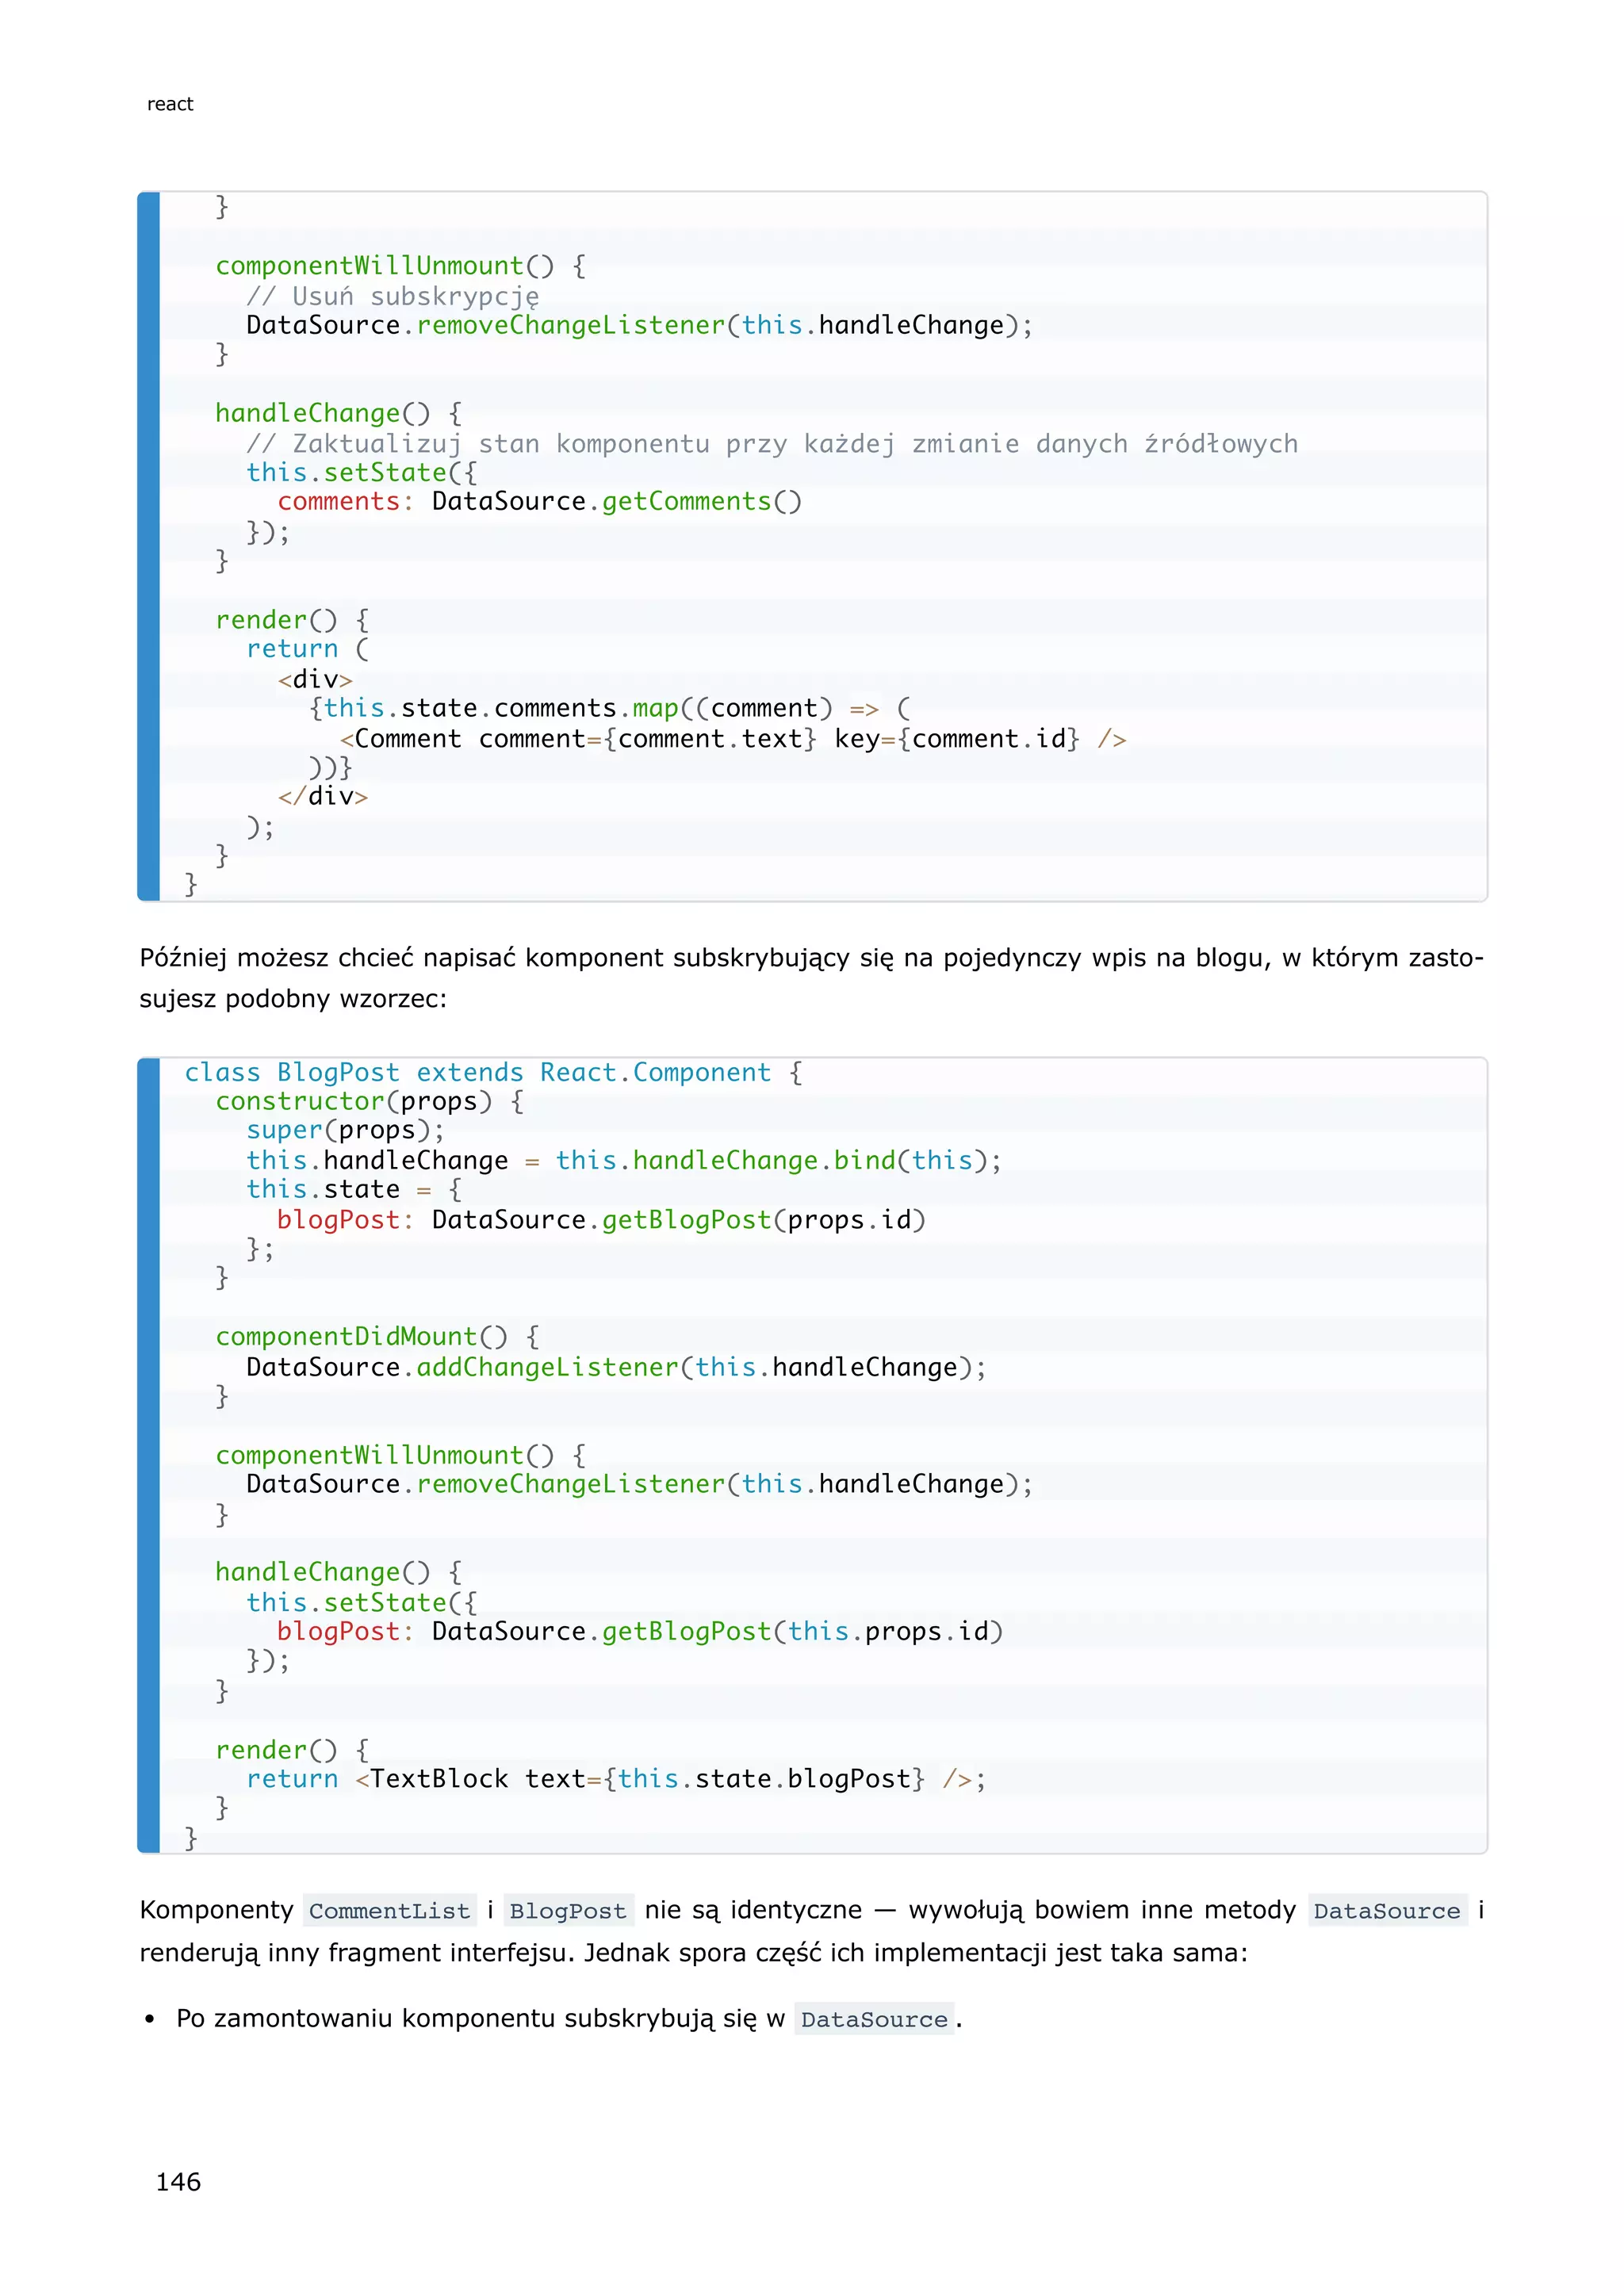
Task: Click the Comment JSX element line
Action: click(x=732, y=738)
